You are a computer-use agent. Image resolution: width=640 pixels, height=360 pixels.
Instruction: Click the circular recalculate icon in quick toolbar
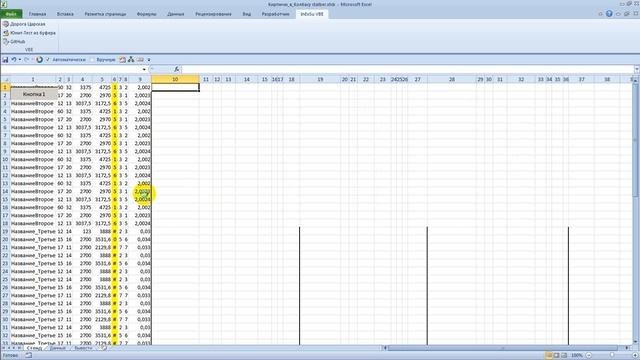coord(39,60)
